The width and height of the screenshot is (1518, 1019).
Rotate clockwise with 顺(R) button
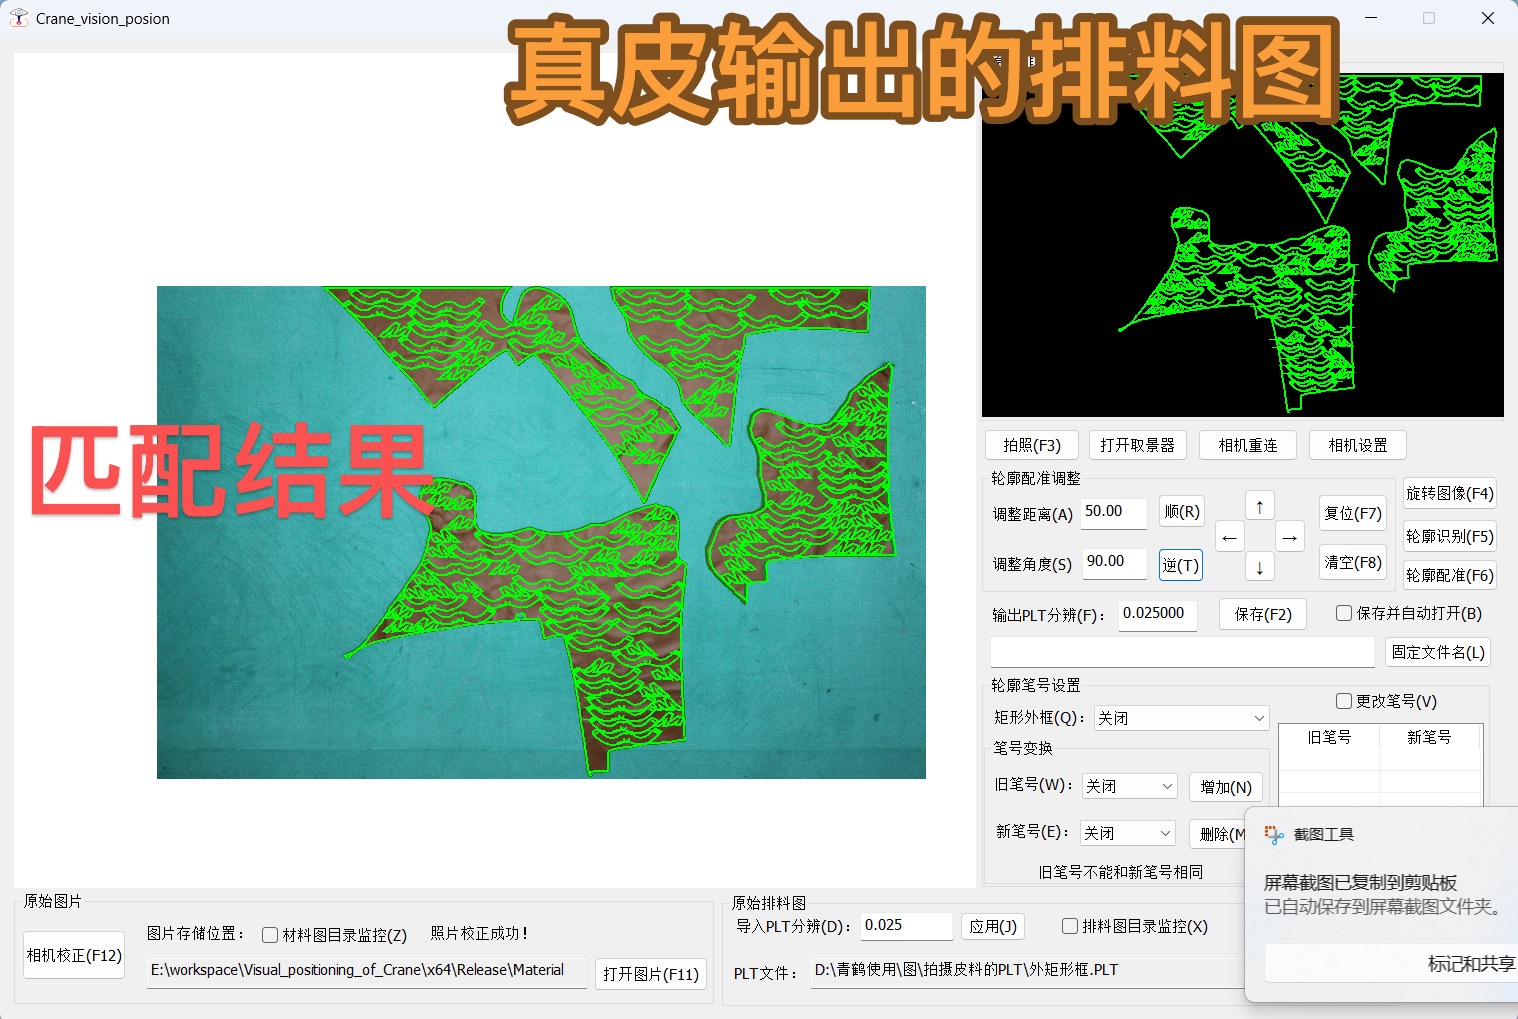tap(1181, 512)
